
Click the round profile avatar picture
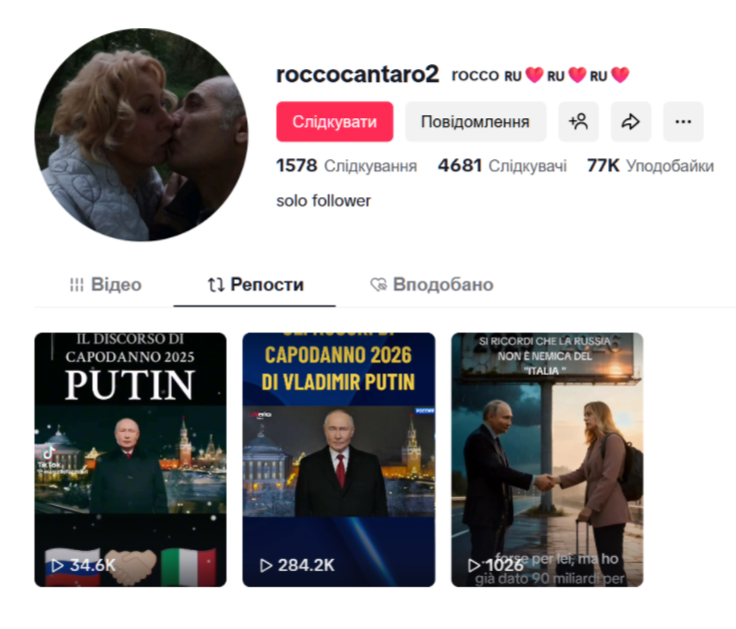141,135
